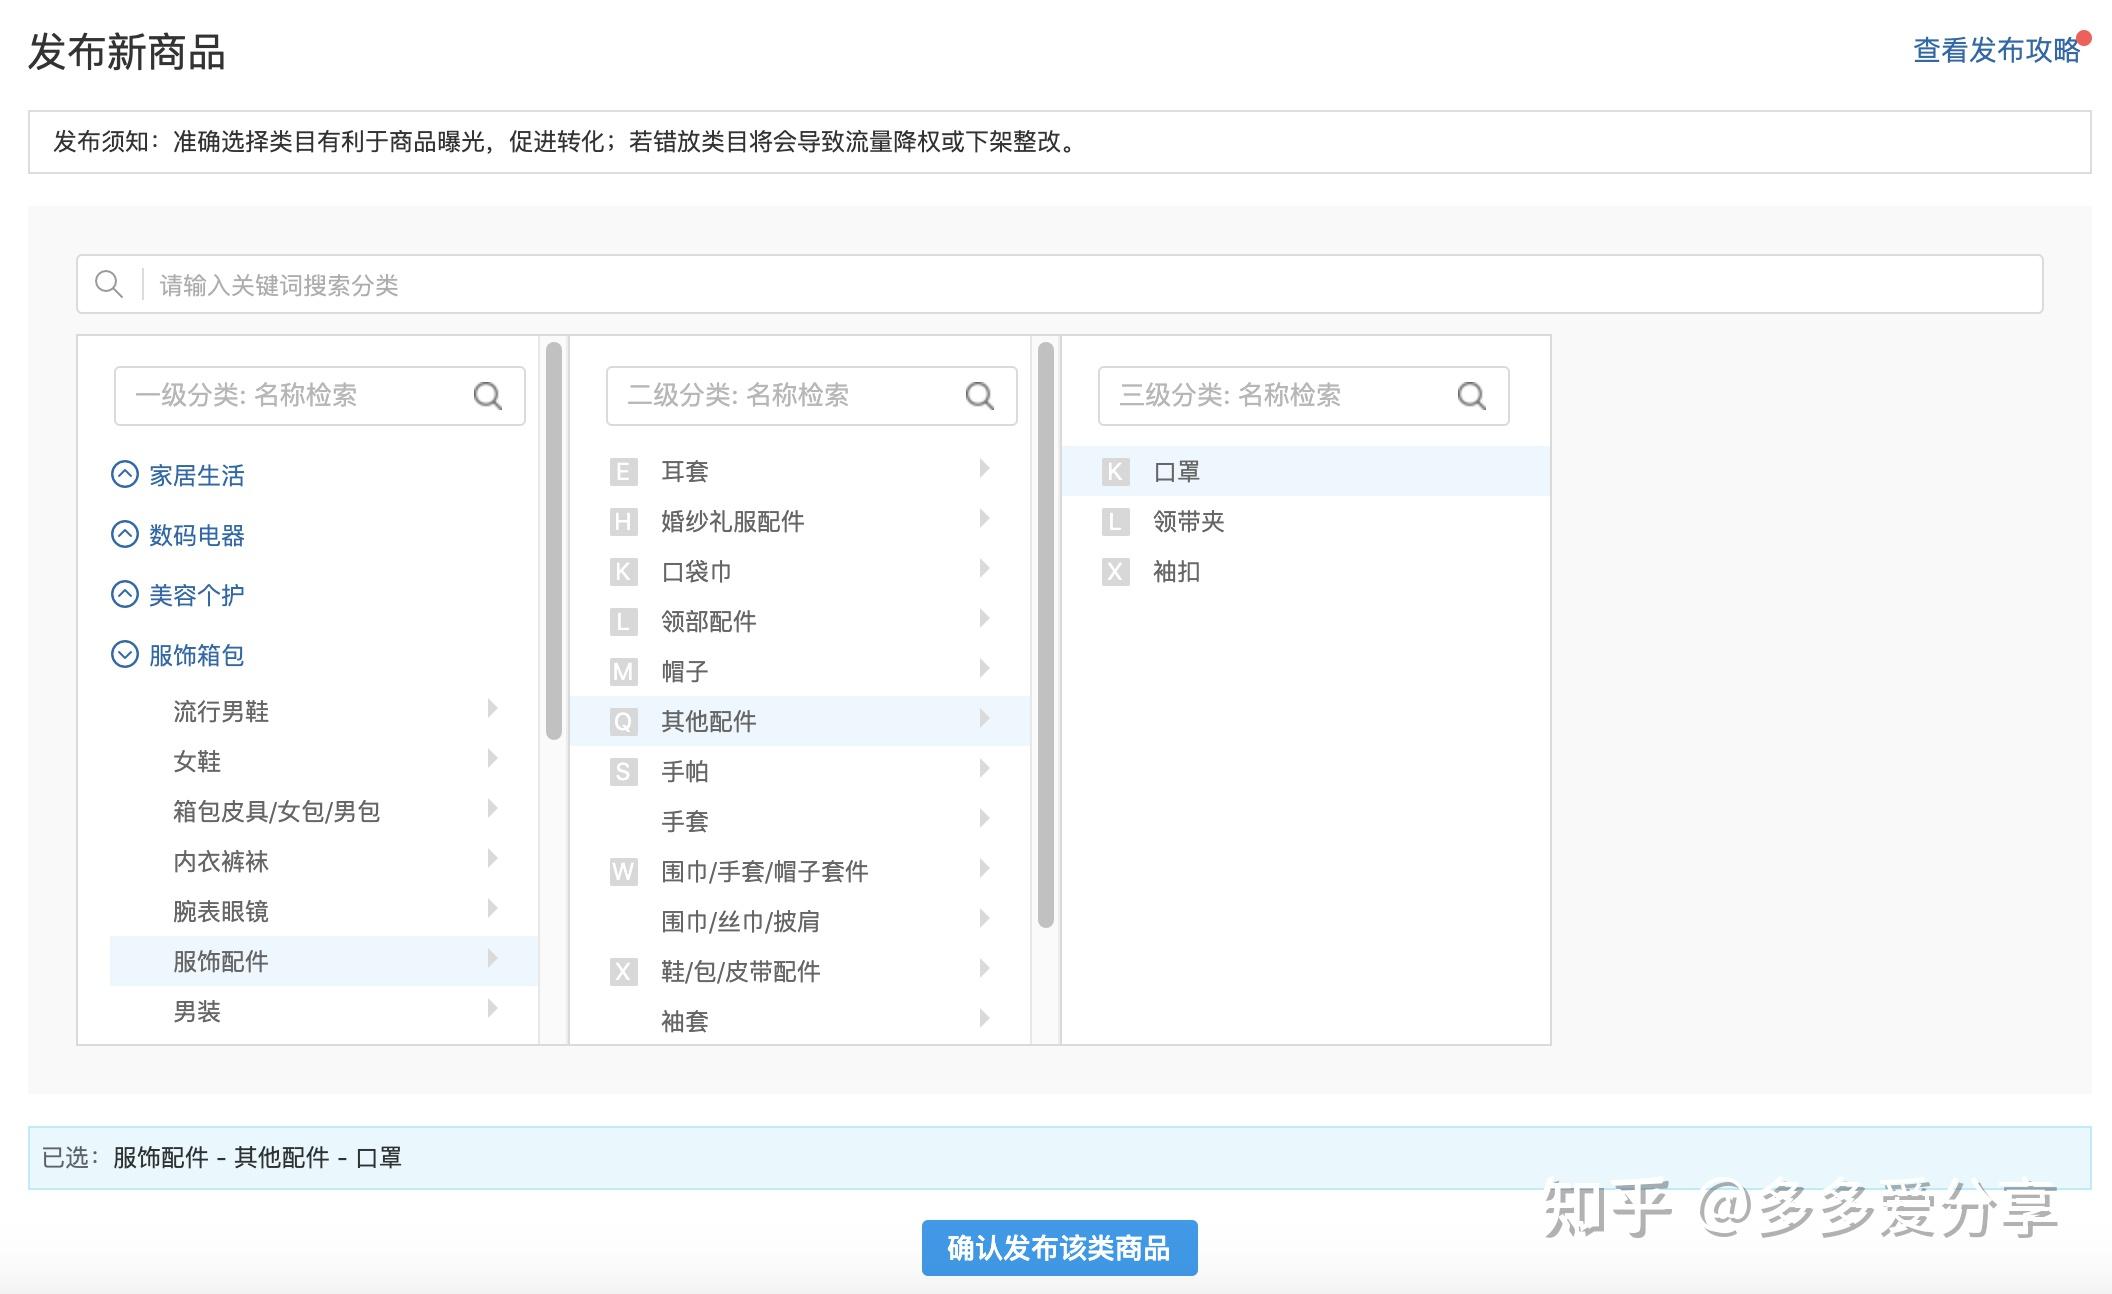Click the arrow next to 内衣裤袜
This screenshot has width=2112, height=1294.
492,858
